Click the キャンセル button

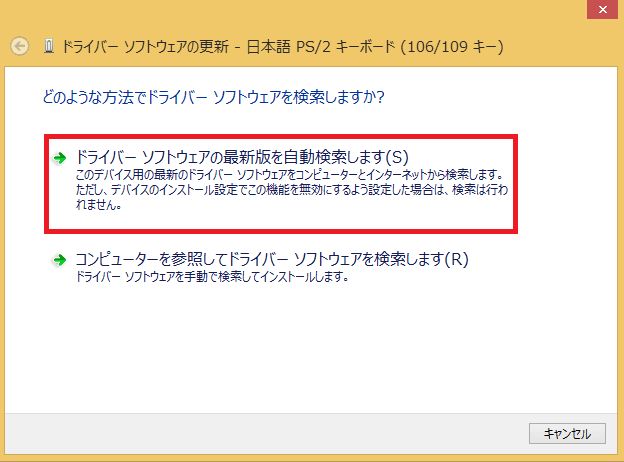coord(567,433)
